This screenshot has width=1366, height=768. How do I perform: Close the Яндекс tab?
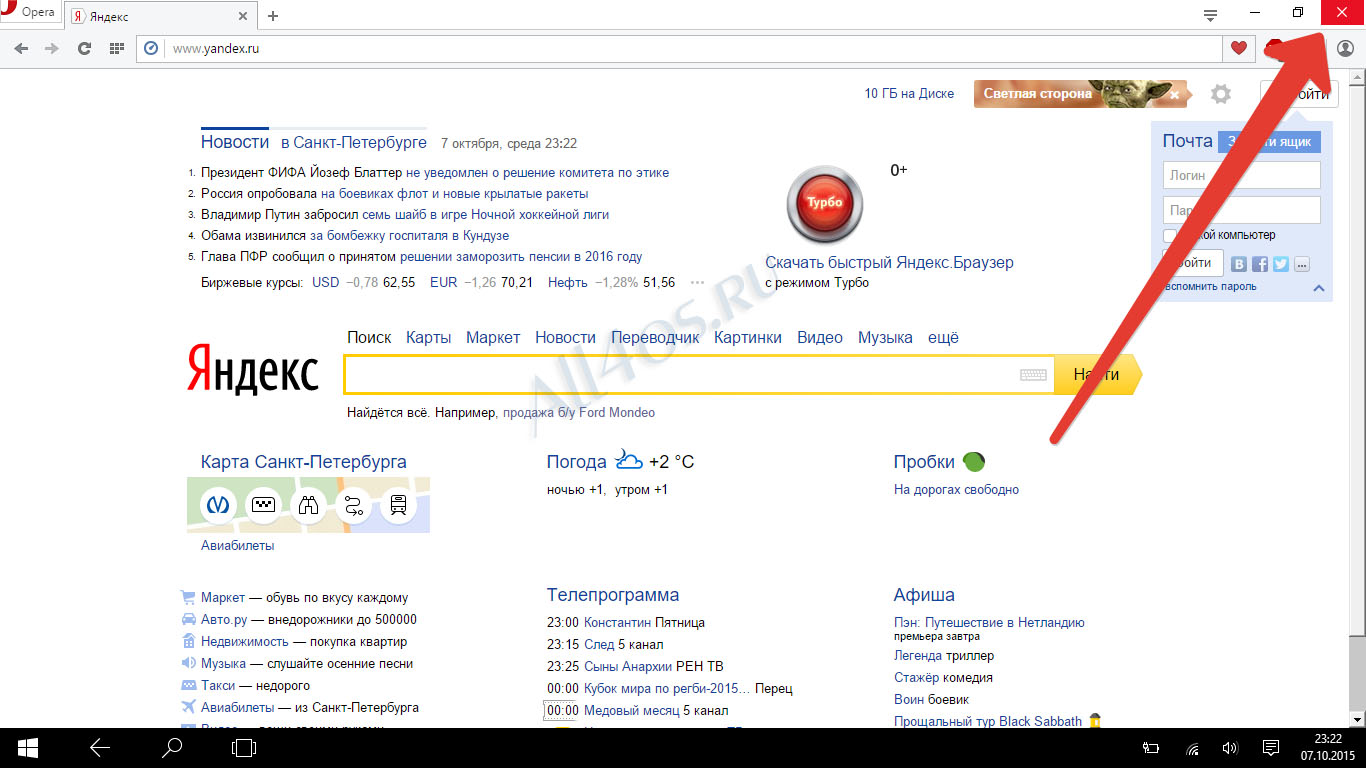point(241,16)
